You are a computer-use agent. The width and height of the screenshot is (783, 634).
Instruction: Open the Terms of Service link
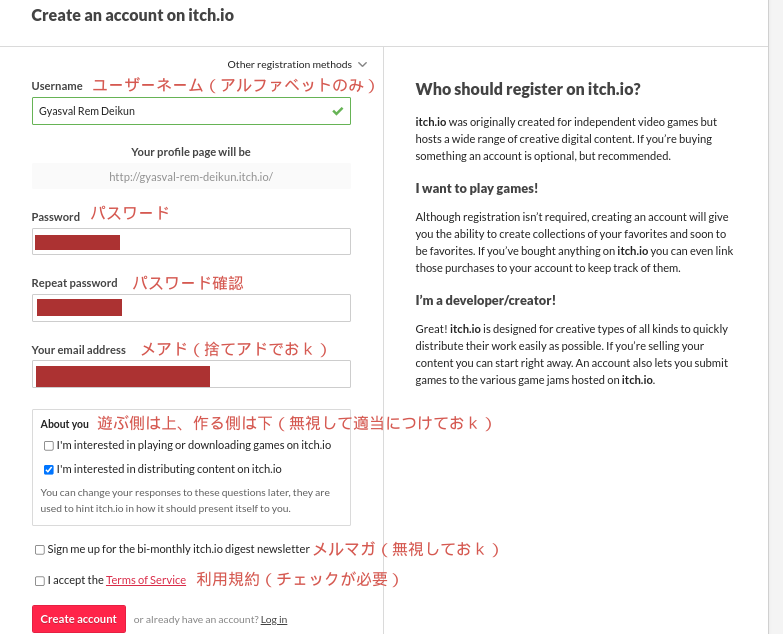click(146, 580)
